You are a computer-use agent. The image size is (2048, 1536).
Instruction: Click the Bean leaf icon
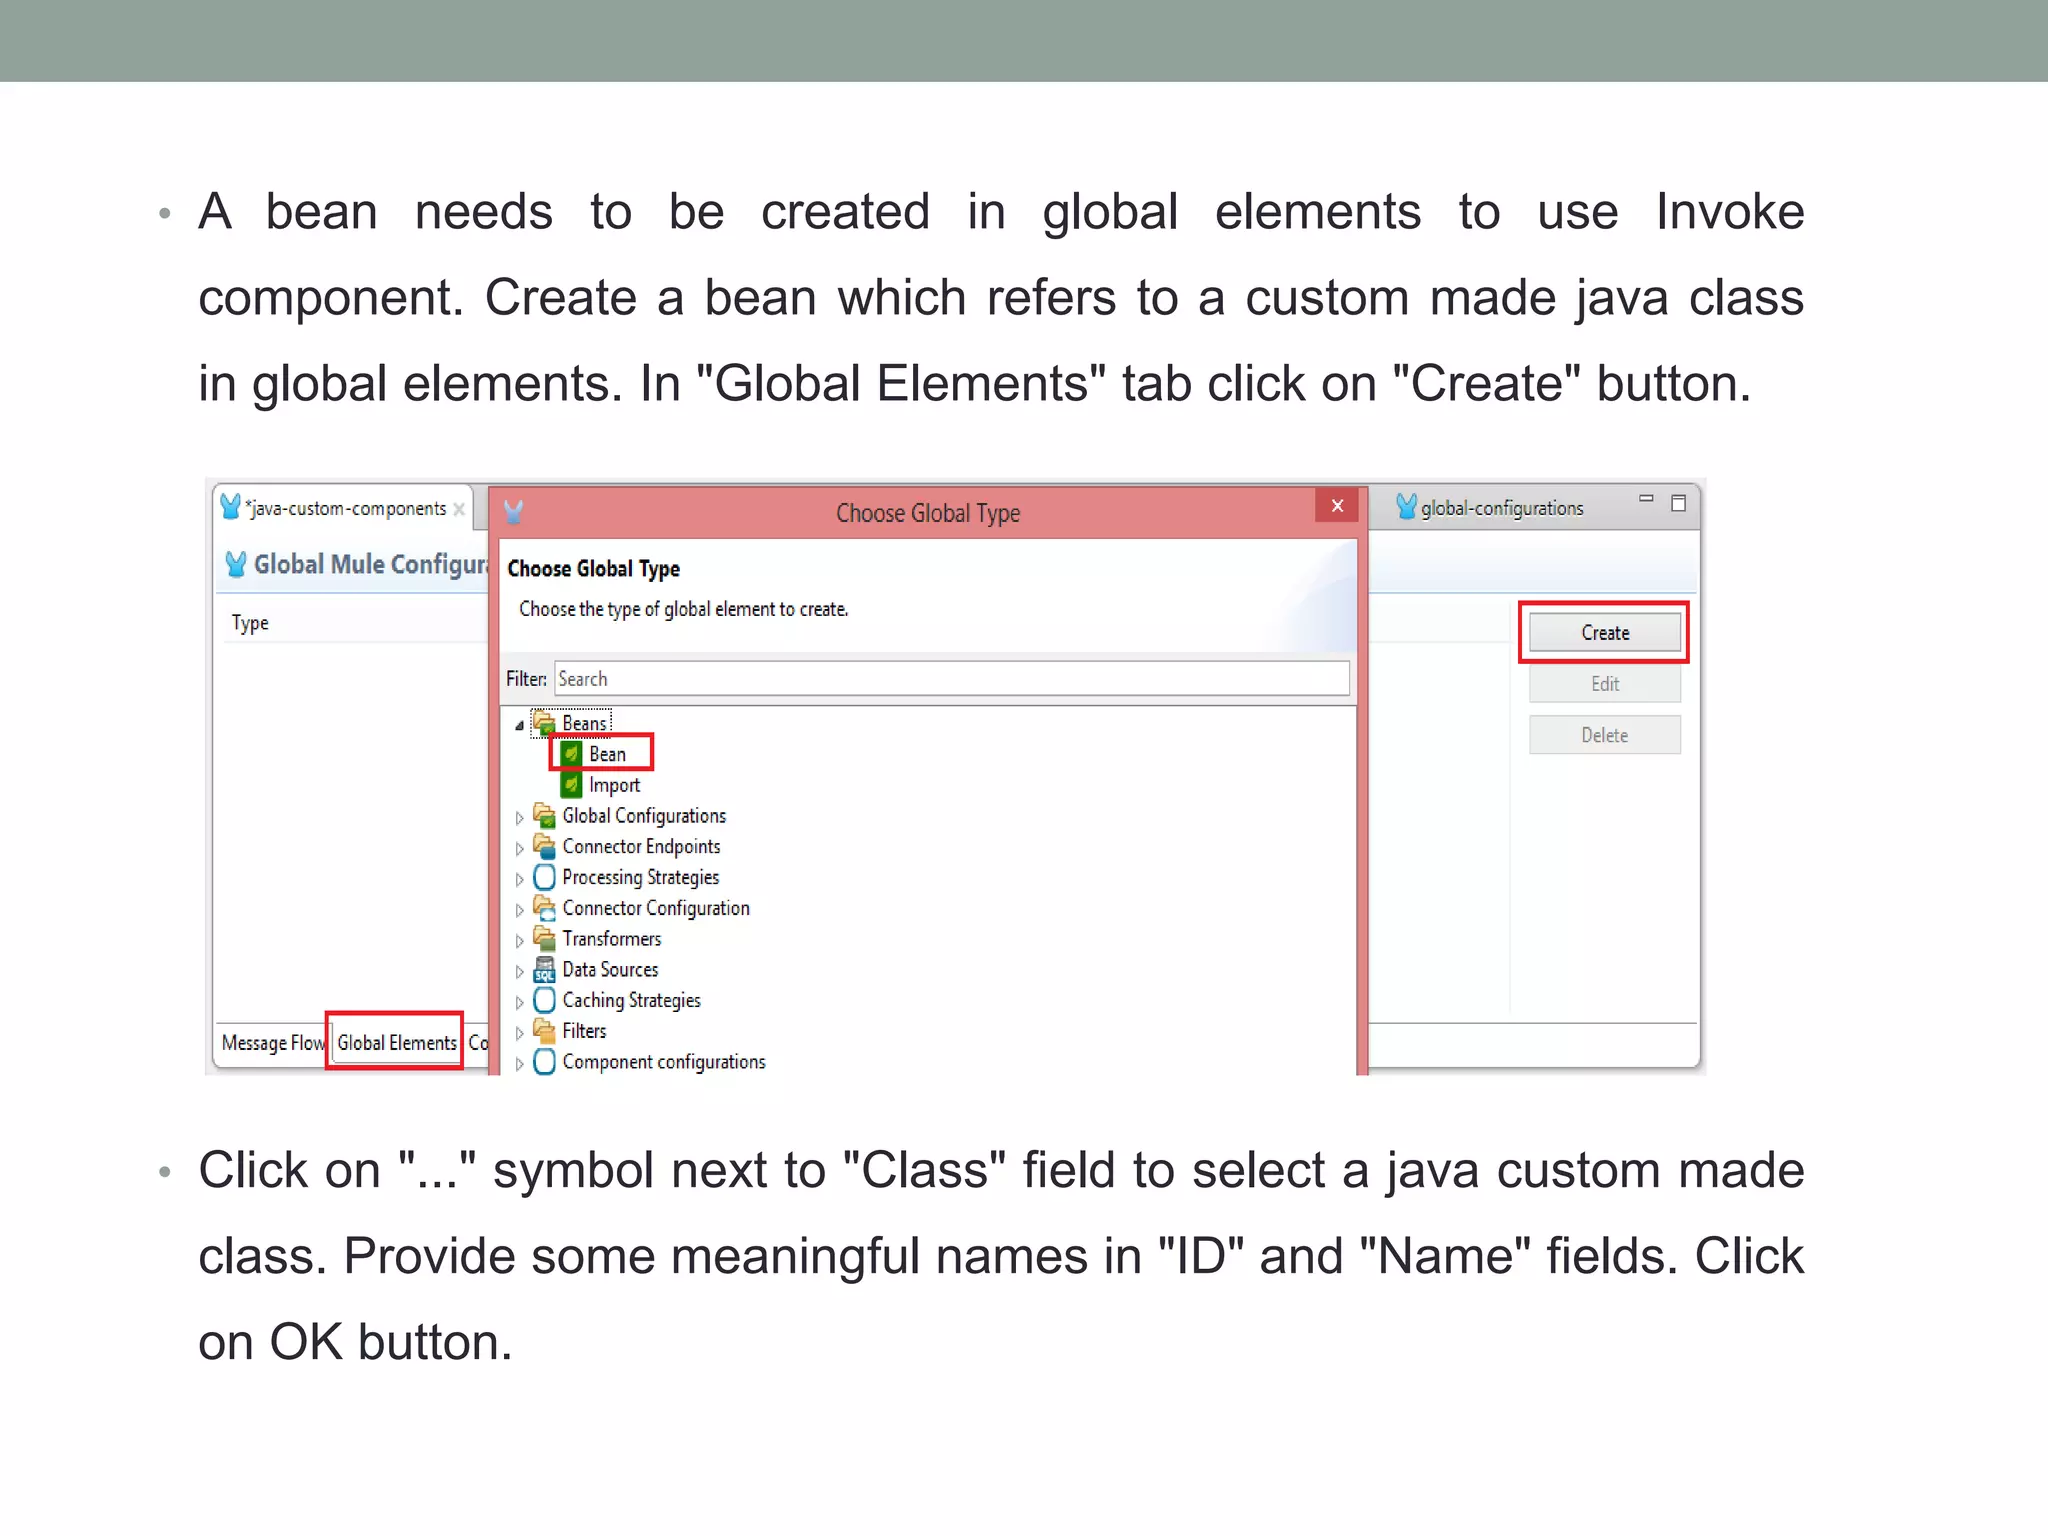571,754
